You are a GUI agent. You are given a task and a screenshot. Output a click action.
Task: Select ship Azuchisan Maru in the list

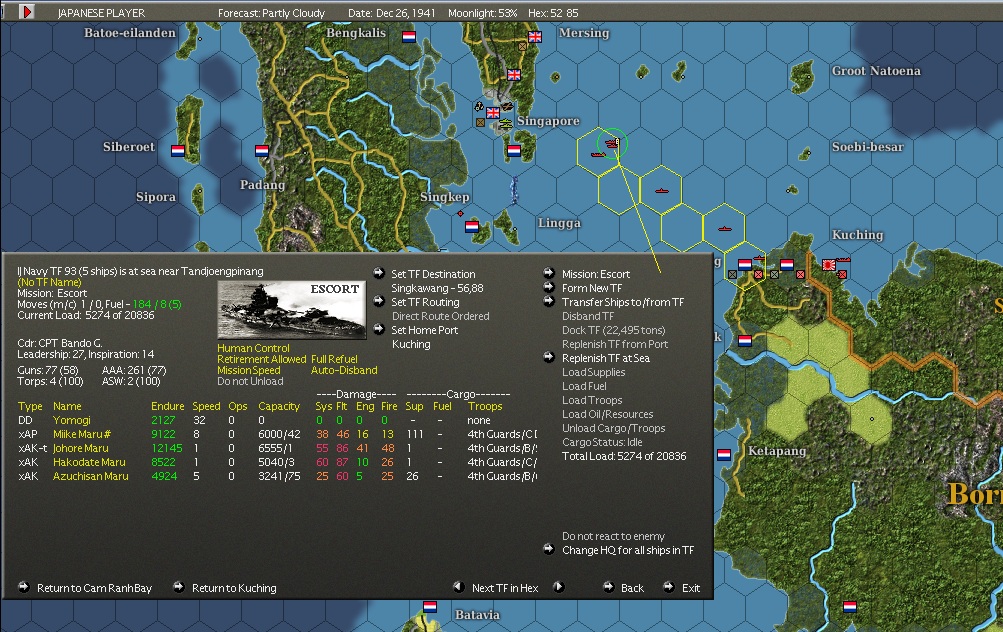[x=91, y=477]
